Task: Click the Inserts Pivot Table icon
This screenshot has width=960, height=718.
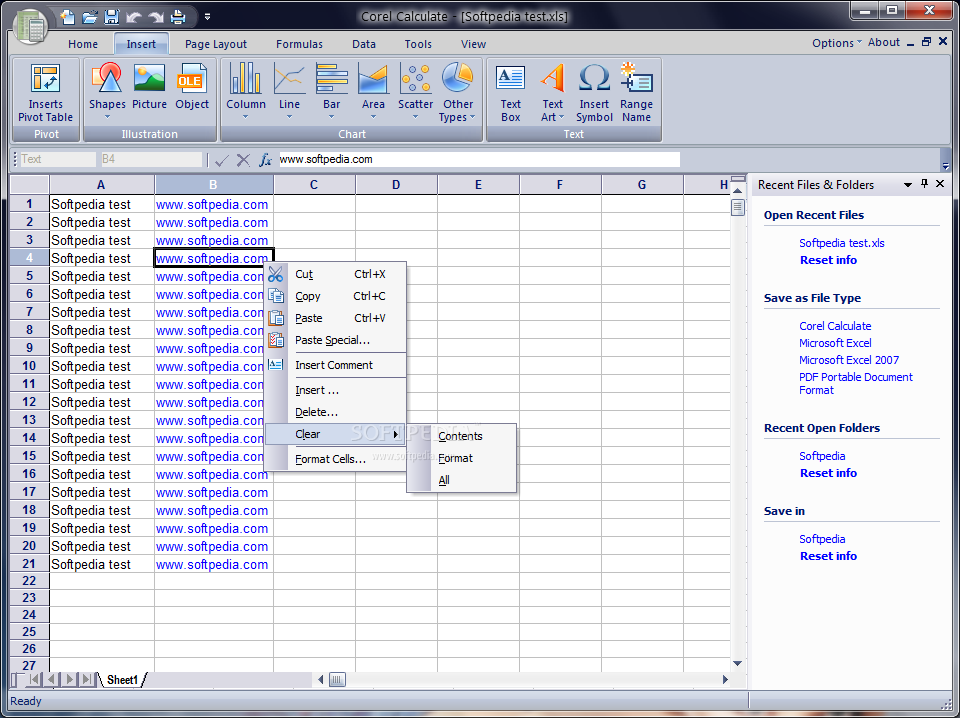Action: point(45,80)
